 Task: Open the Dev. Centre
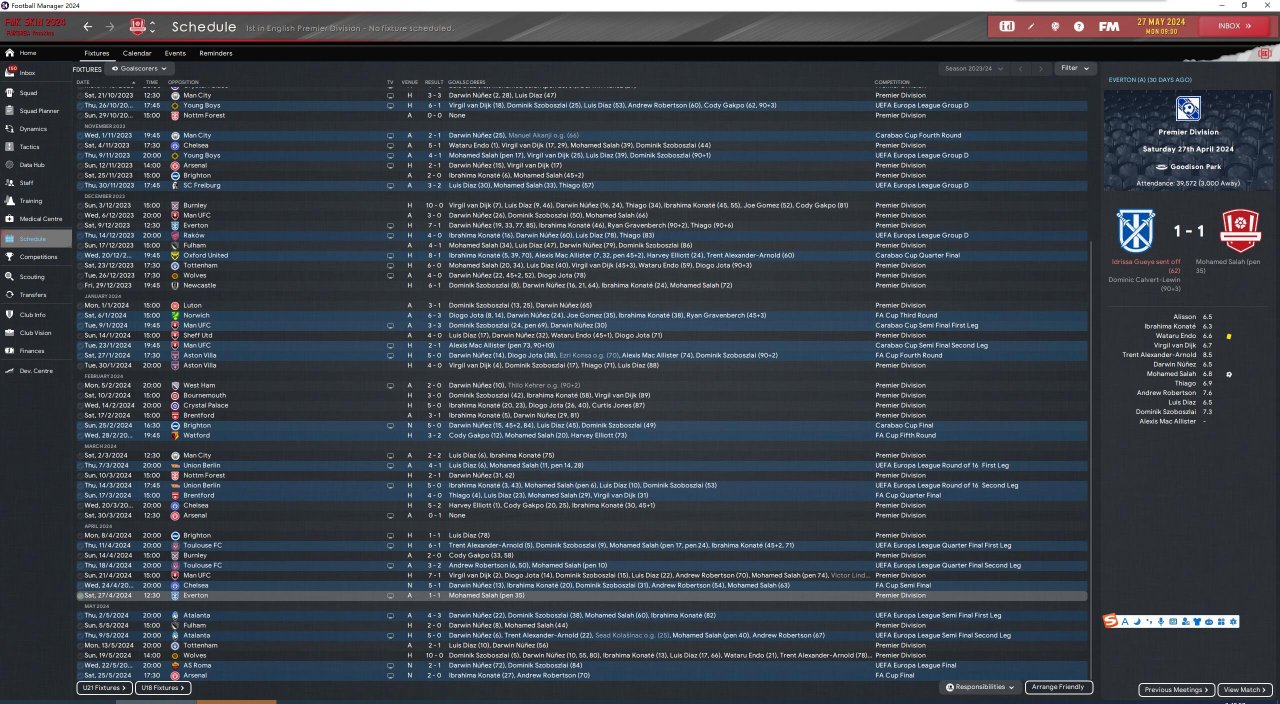[36, 371]
